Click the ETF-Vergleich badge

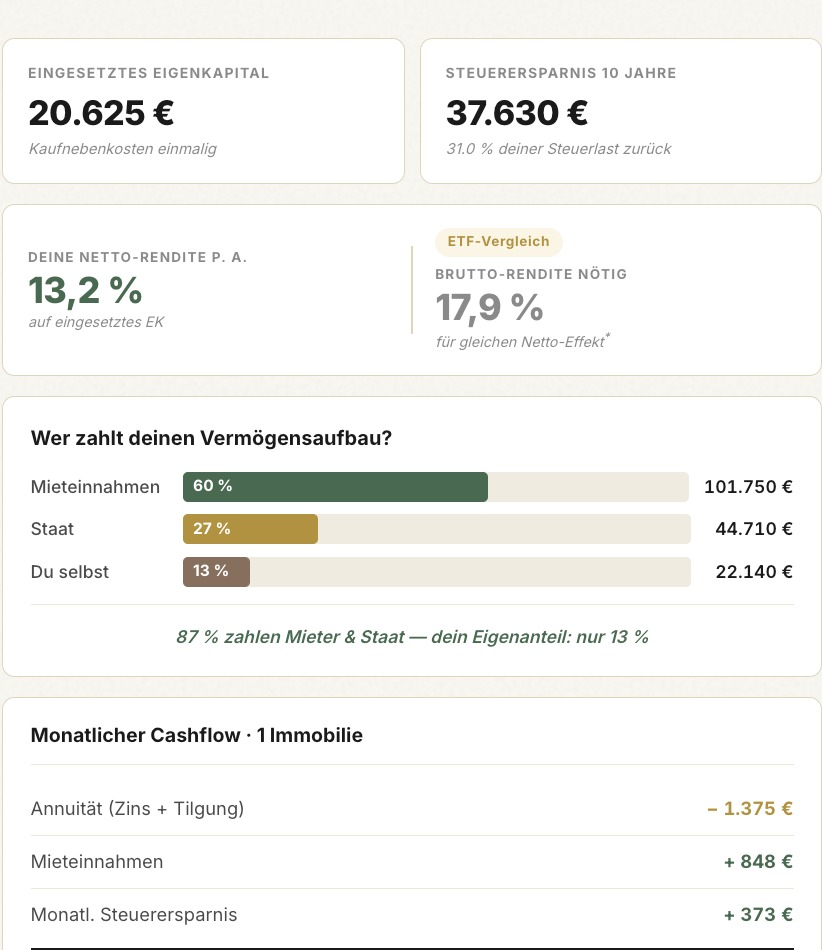click(x=499, y=242)
